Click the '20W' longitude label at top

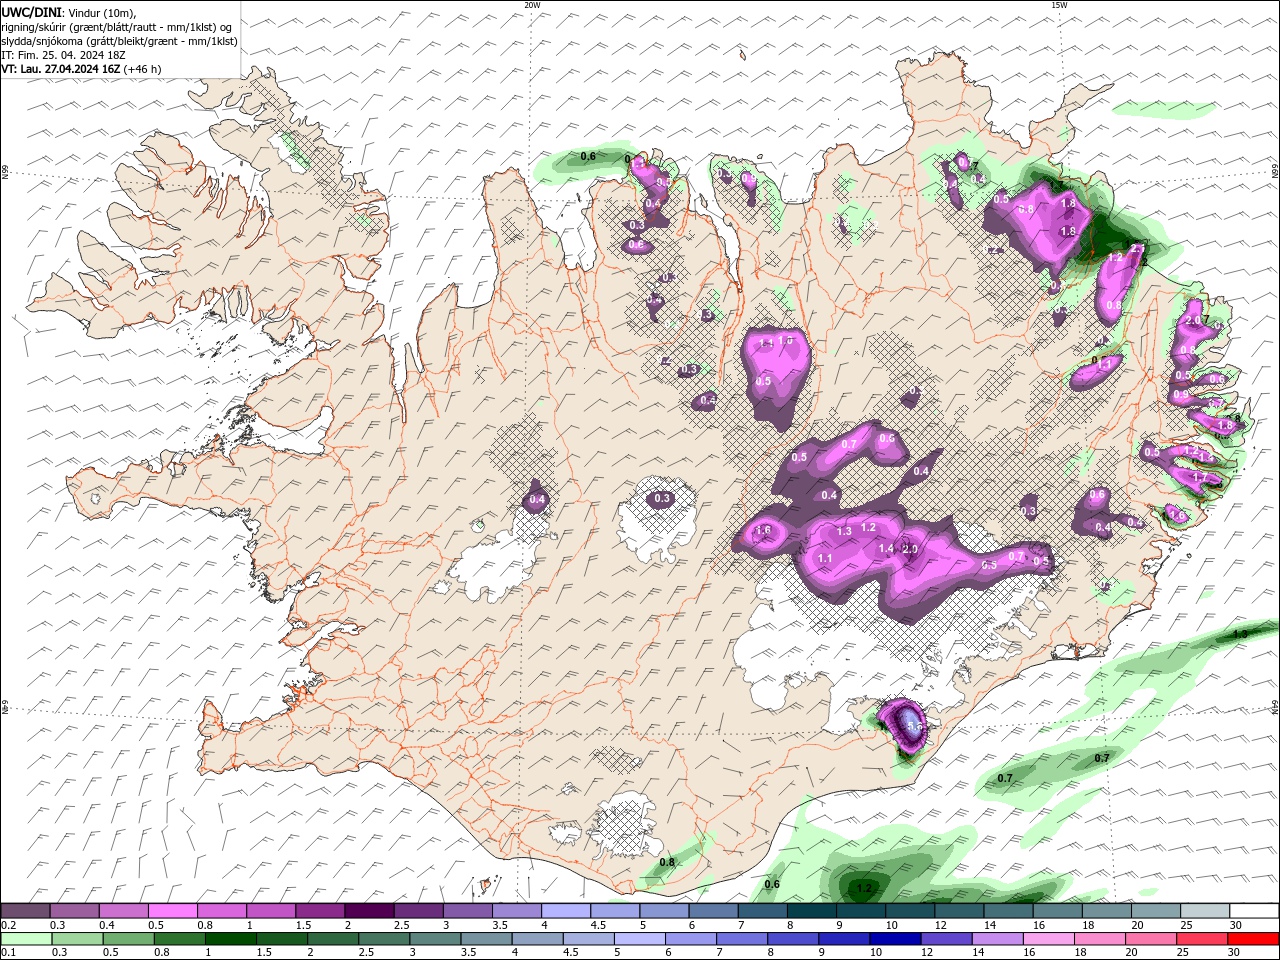coord(532,5)
